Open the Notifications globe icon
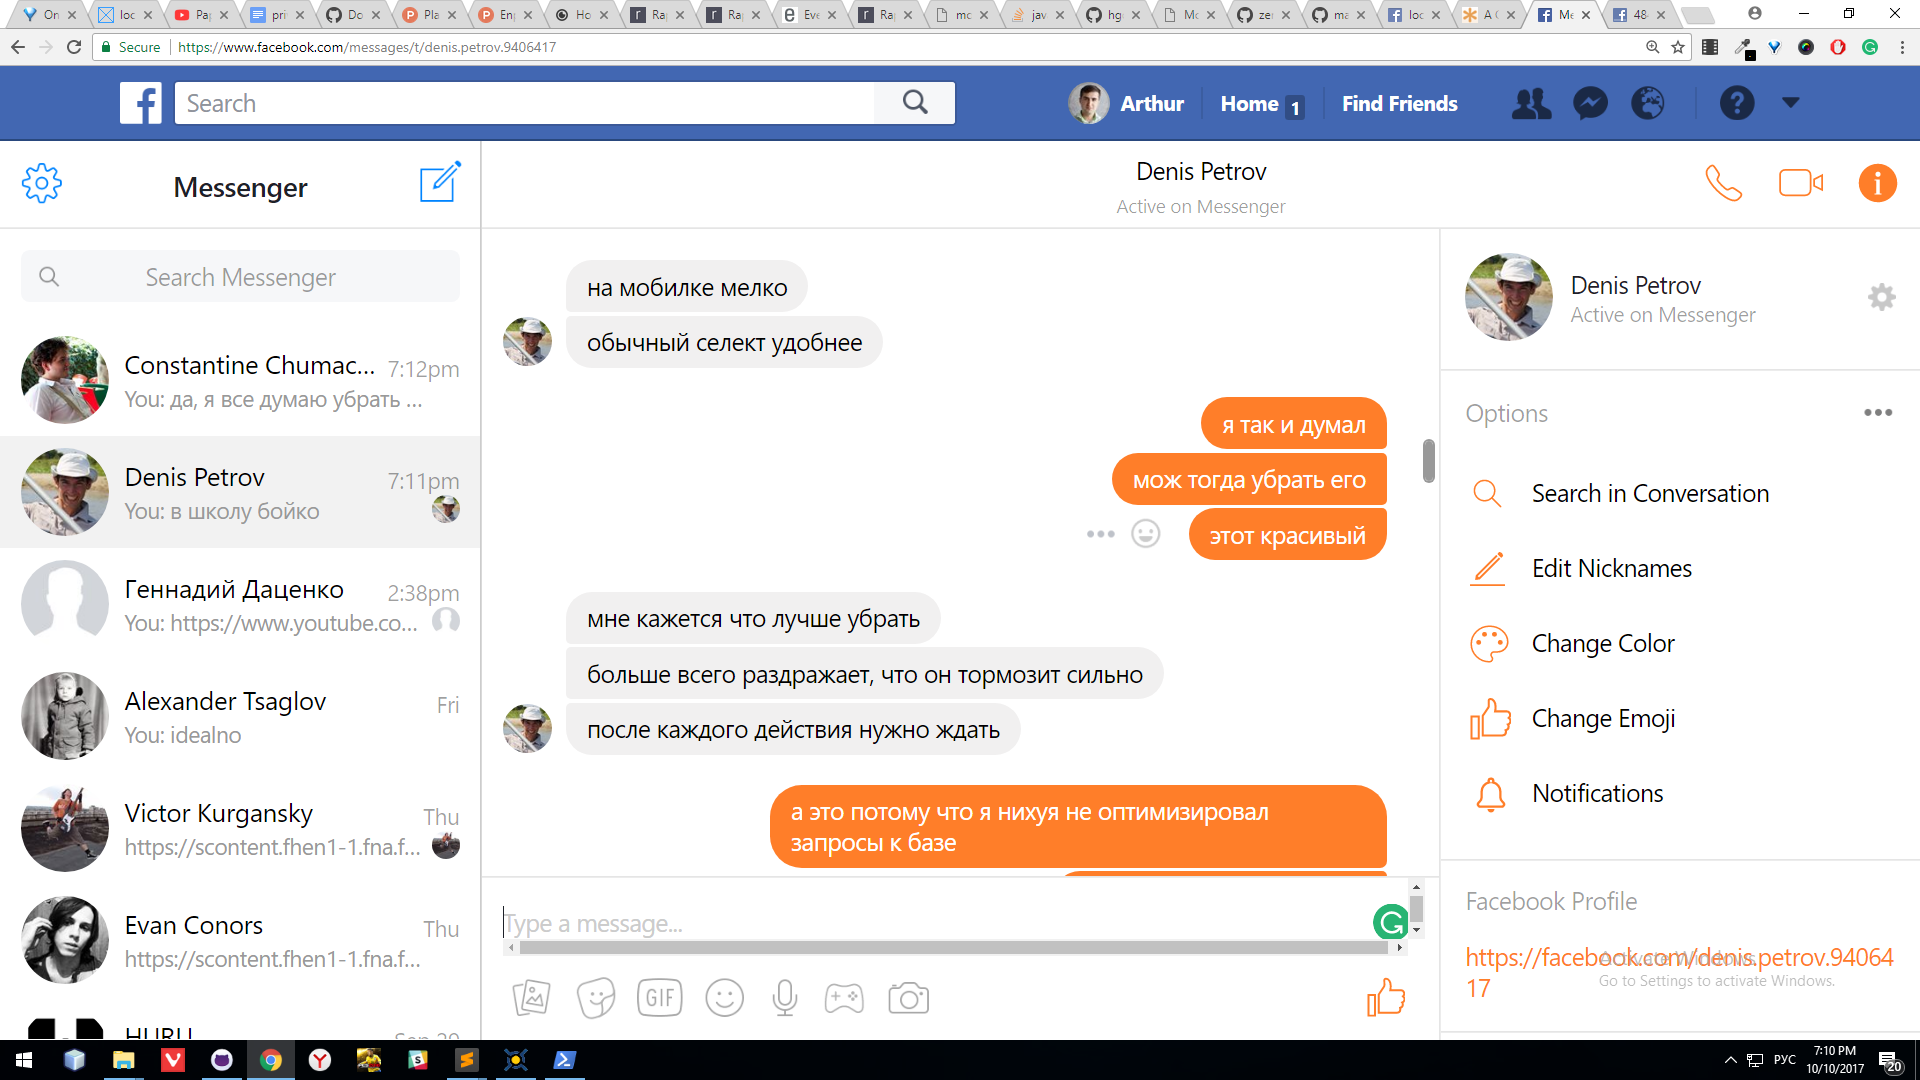 1648,103
